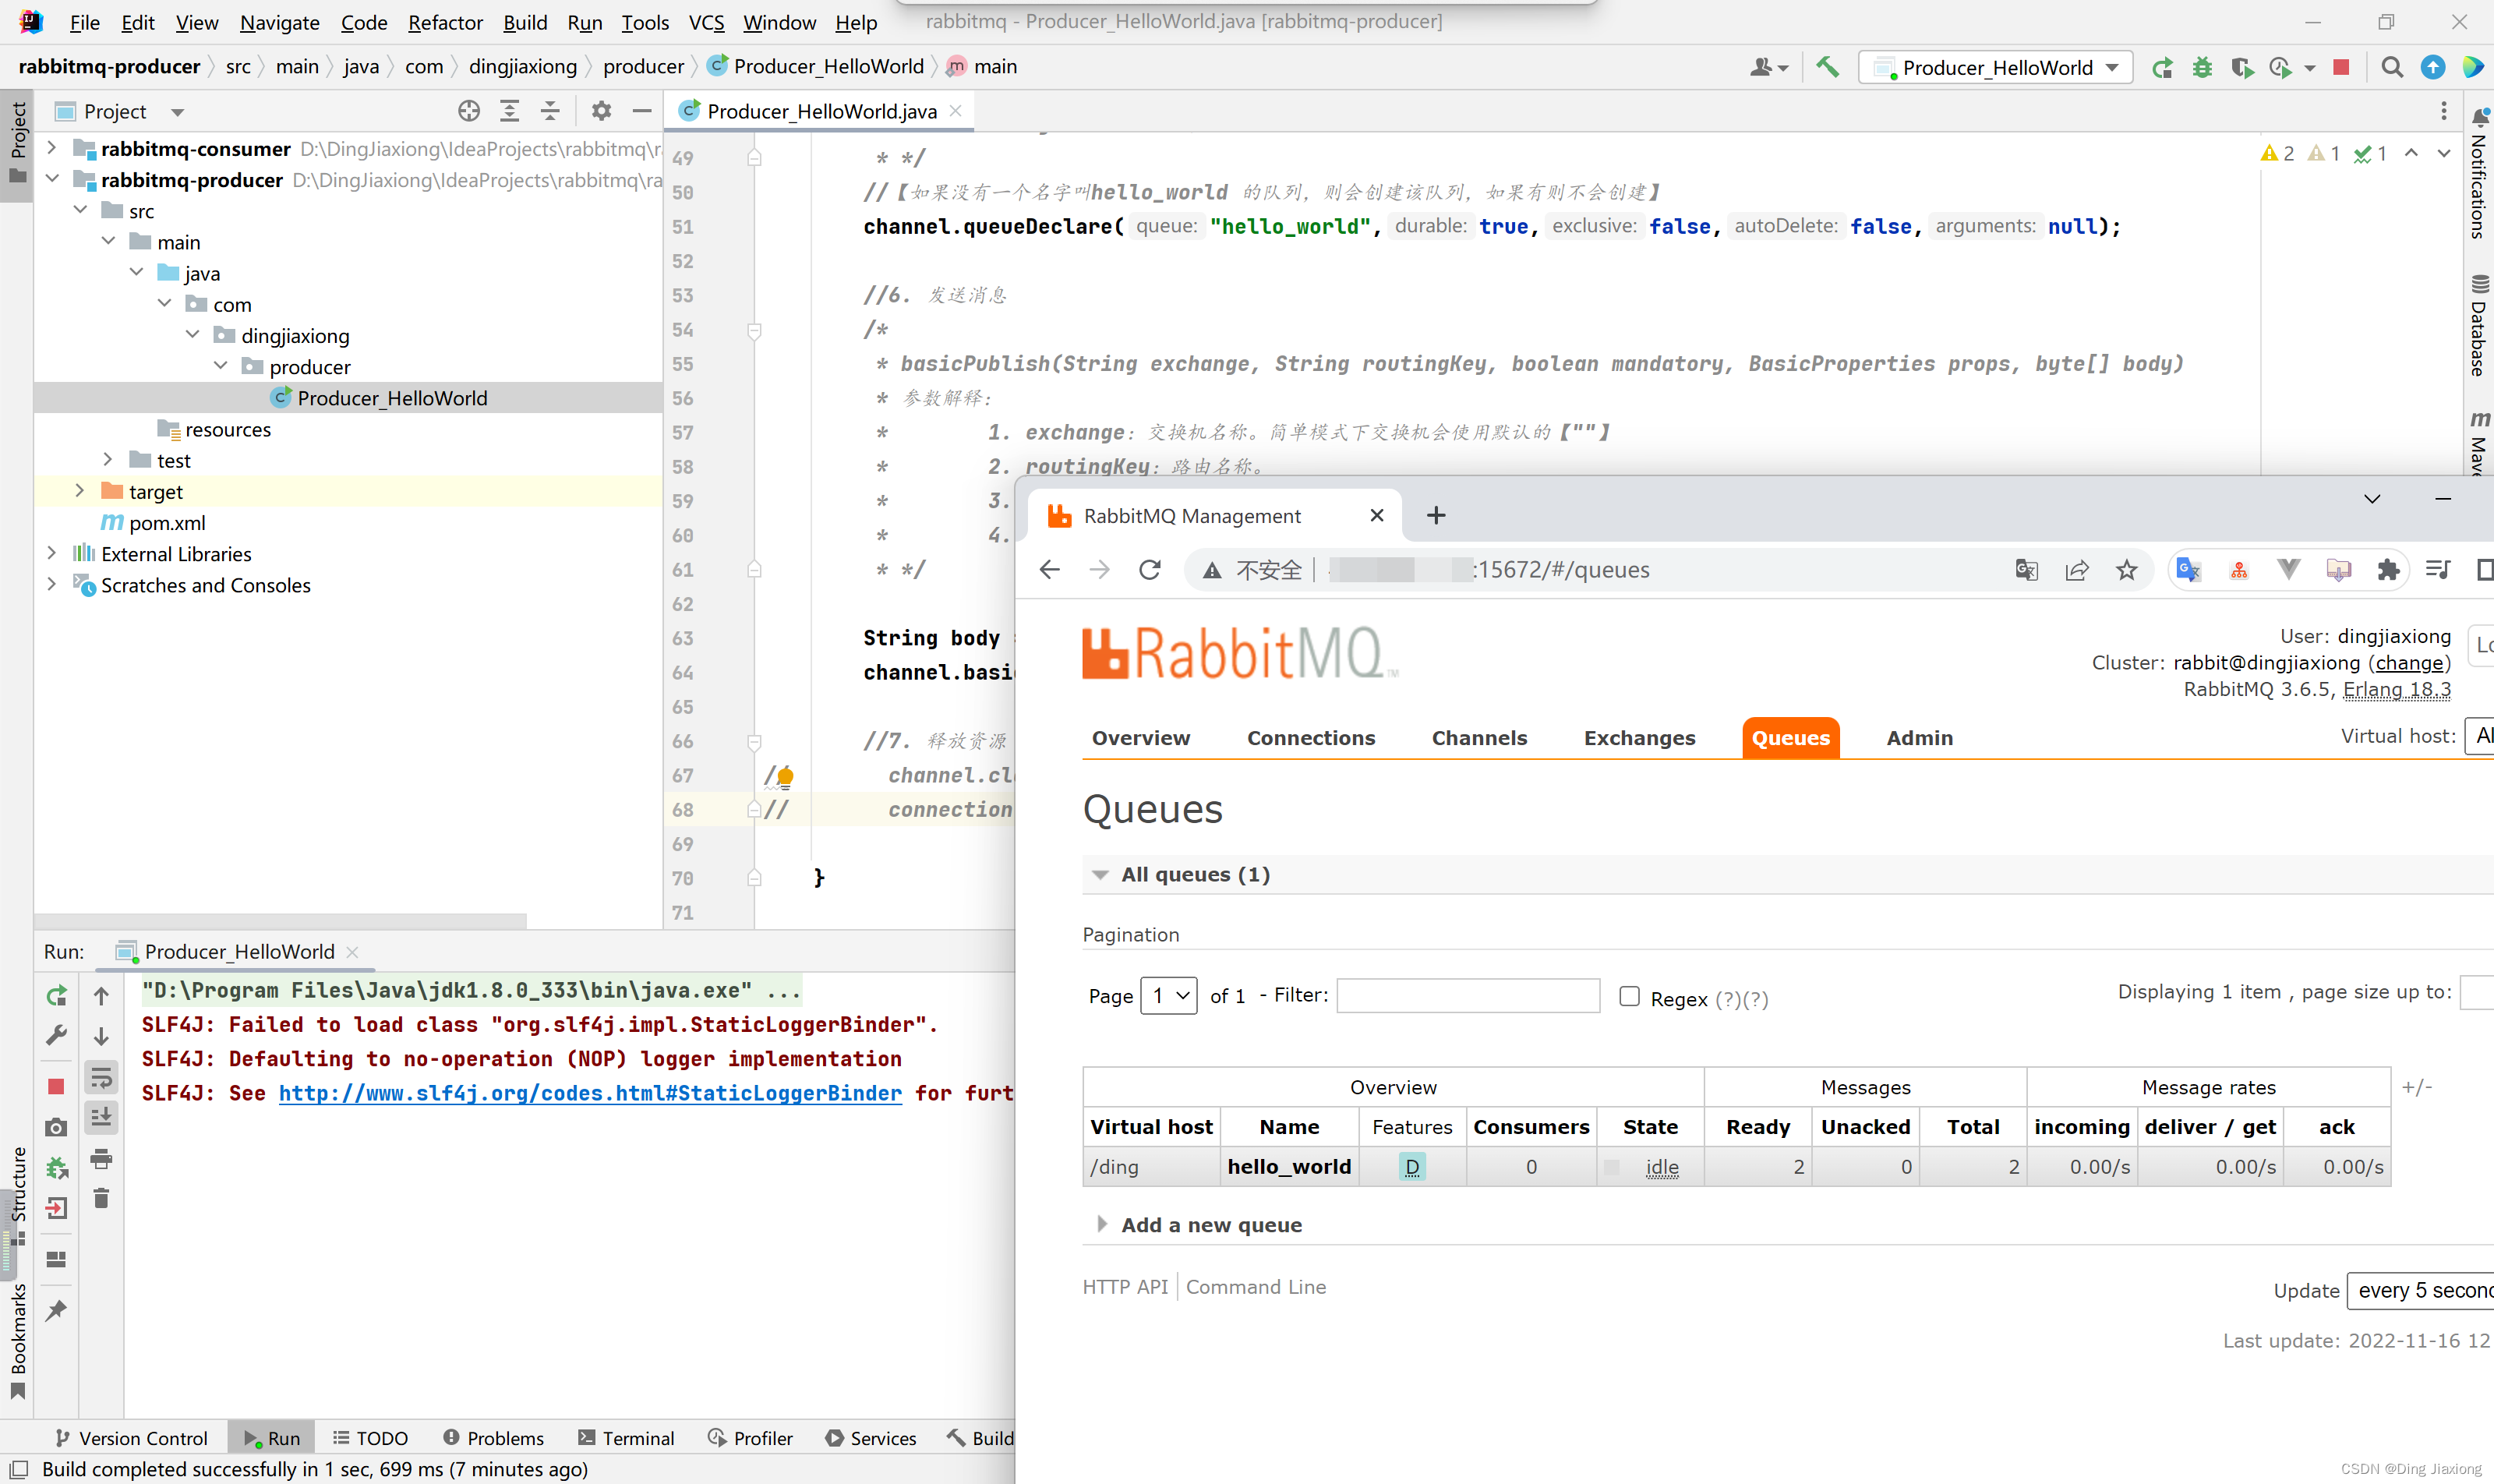Image resolution: width=2494 pixels, height=1484 pixels.
Task: Toggle Scroll to End in Run console
Action: coord(101,1117)
